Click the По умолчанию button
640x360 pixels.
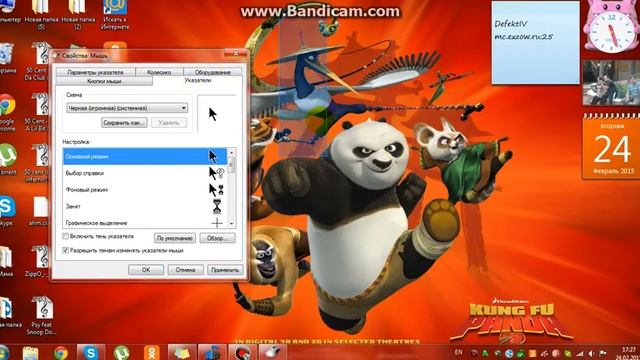[x=175, y=238]
